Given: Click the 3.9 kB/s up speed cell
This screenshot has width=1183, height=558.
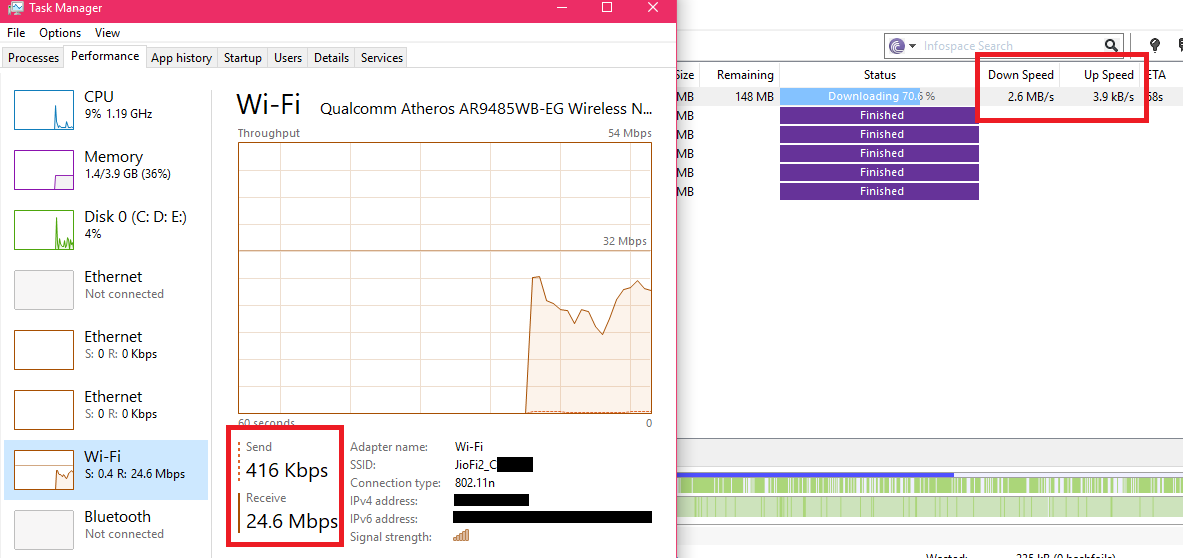Looking at the screenshot, I should coord(1113,97).
